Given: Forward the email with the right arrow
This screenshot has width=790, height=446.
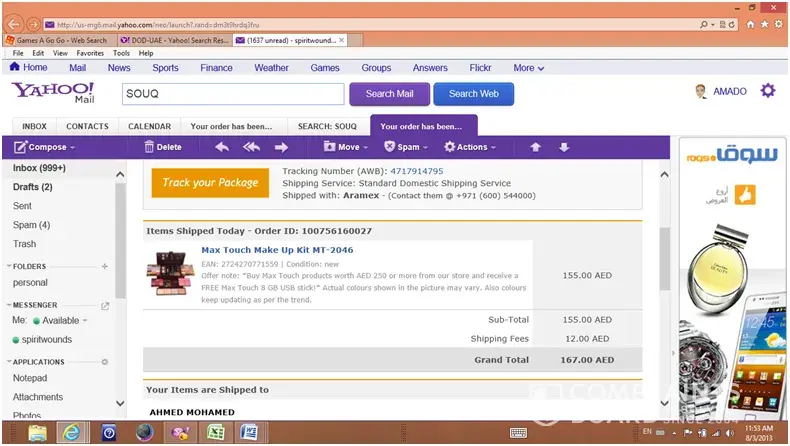Looking at the screenshot, I should 281,147.
